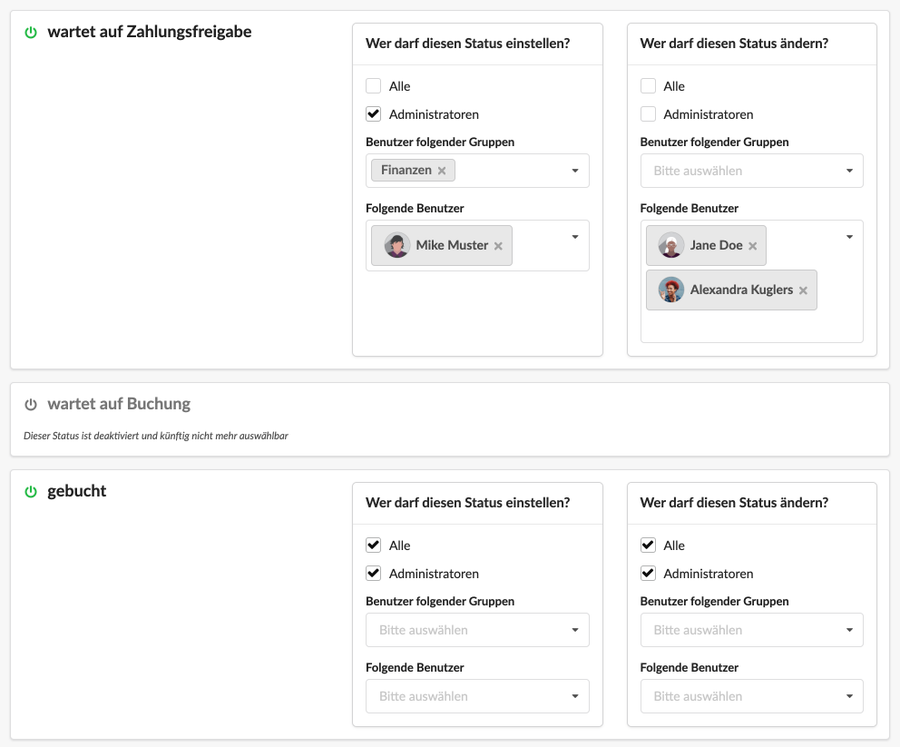The height and width of the screenshot is (747, 900).
Task: Activate the disabled 'wartet auf Buchung' power icon
Action: pyautogui.click(x=31, y=405)
